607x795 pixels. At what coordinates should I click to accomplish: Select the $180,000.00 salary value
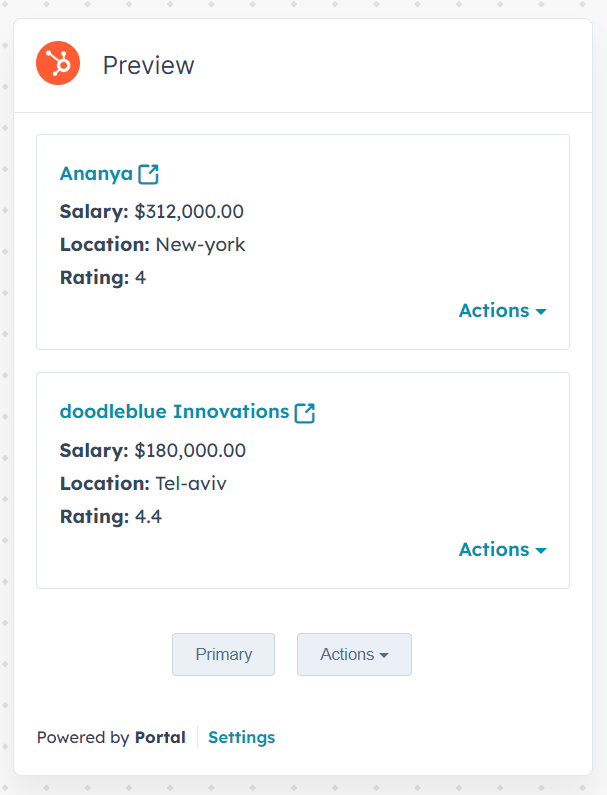coord(190,451)
